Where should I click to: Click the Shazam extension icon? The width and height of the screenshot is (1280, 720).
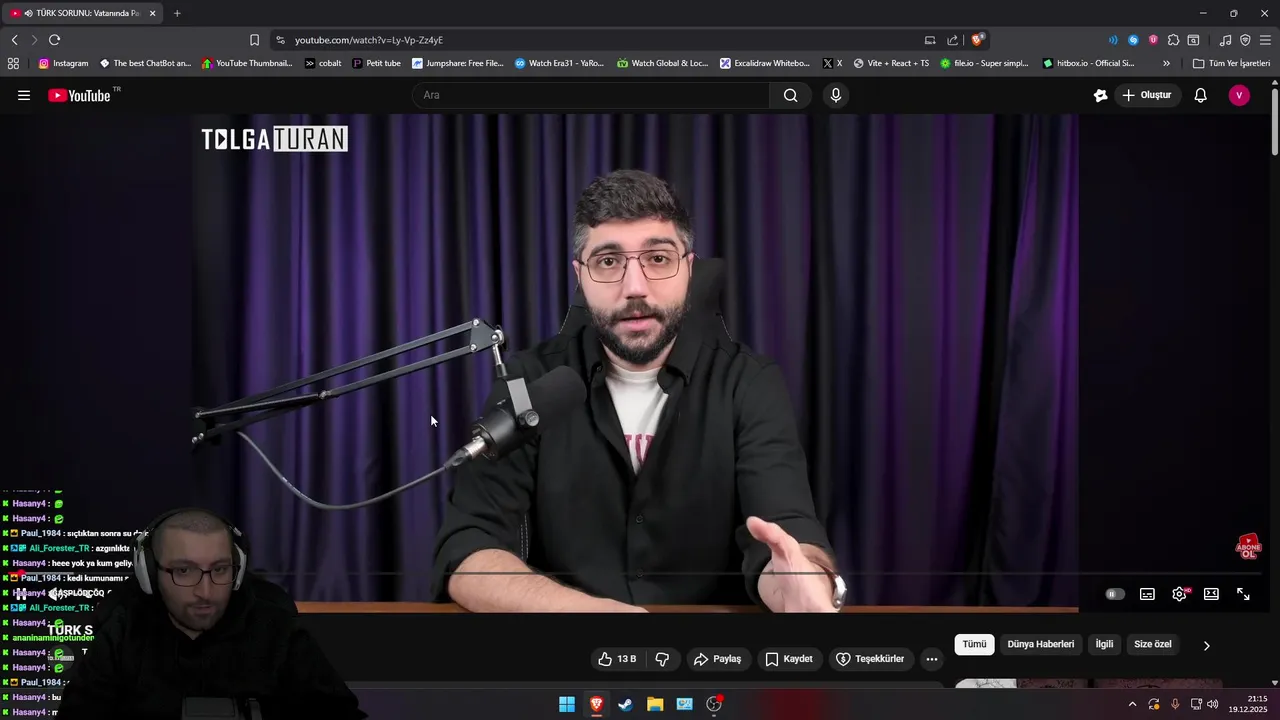(x=1133, y=40)
